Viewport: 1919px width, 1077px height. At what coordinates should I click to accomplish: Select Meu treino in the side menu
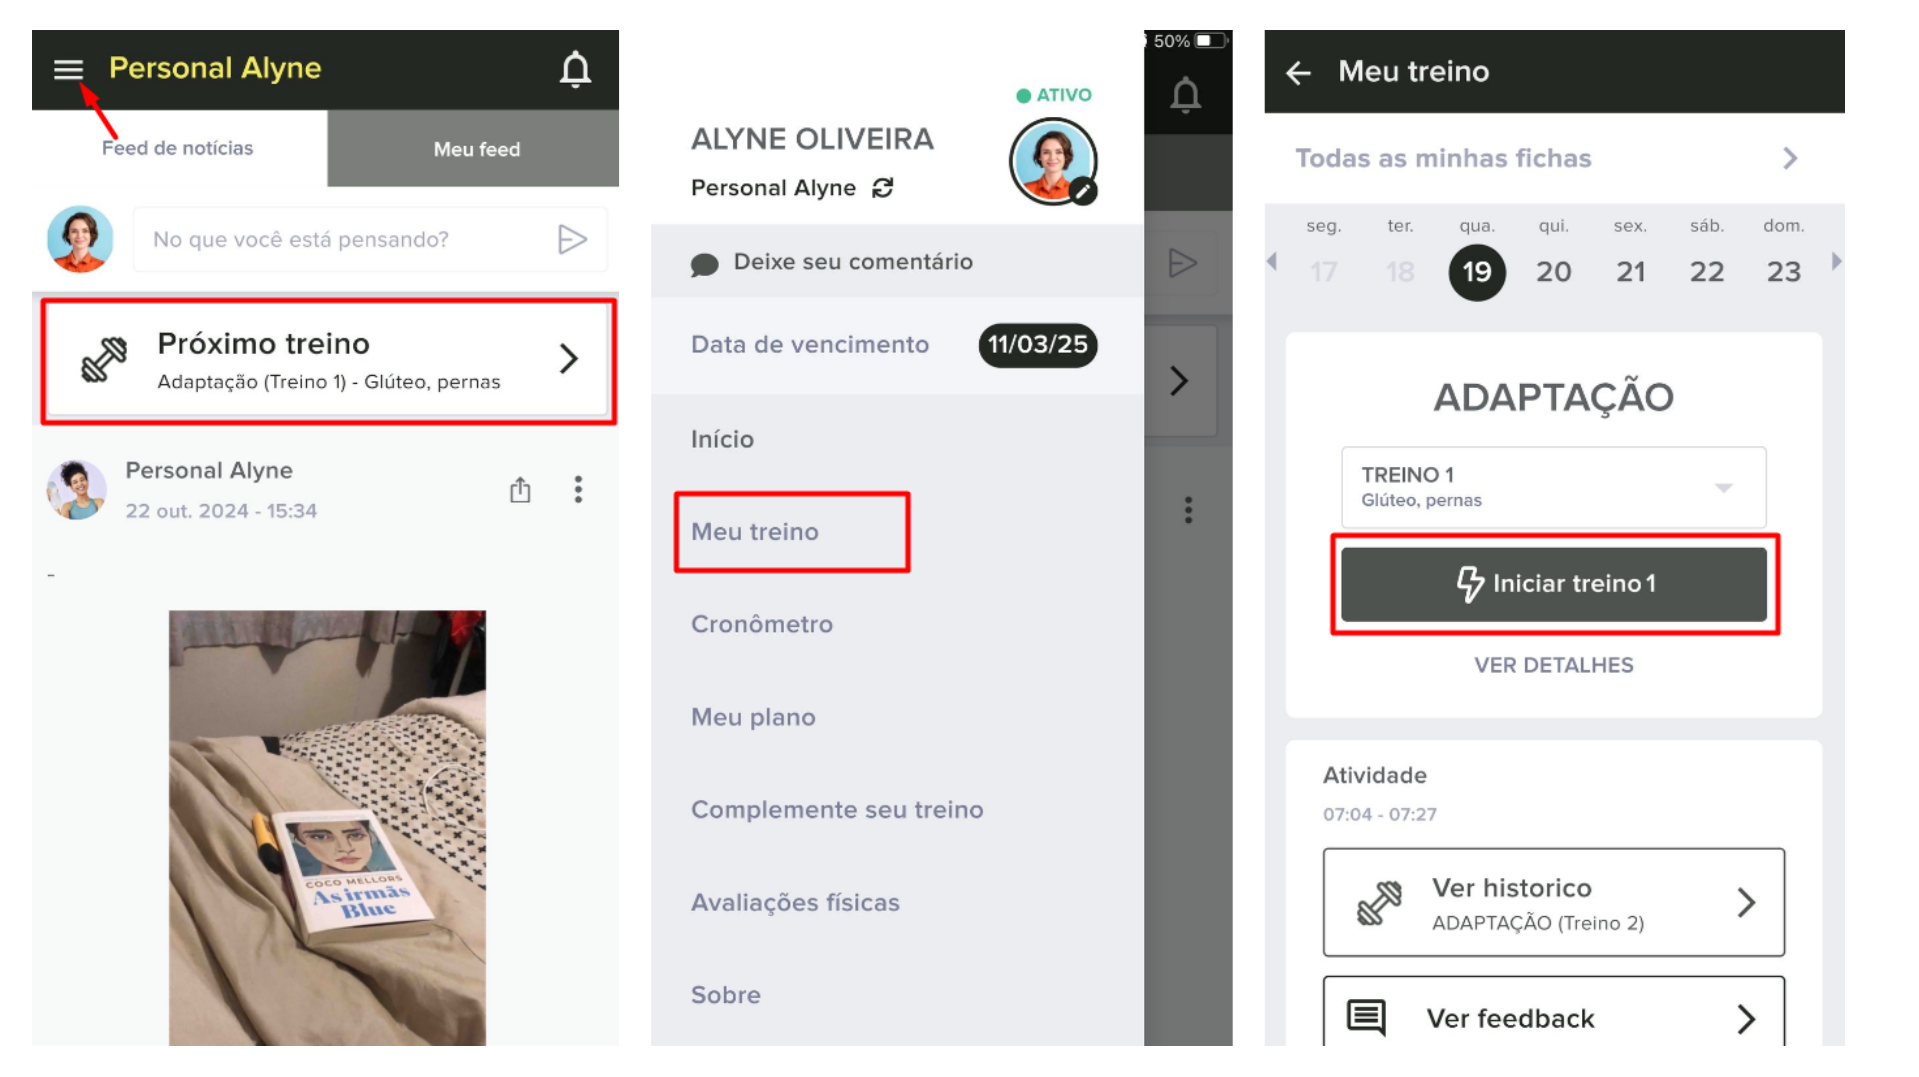(x=755, y=532)
